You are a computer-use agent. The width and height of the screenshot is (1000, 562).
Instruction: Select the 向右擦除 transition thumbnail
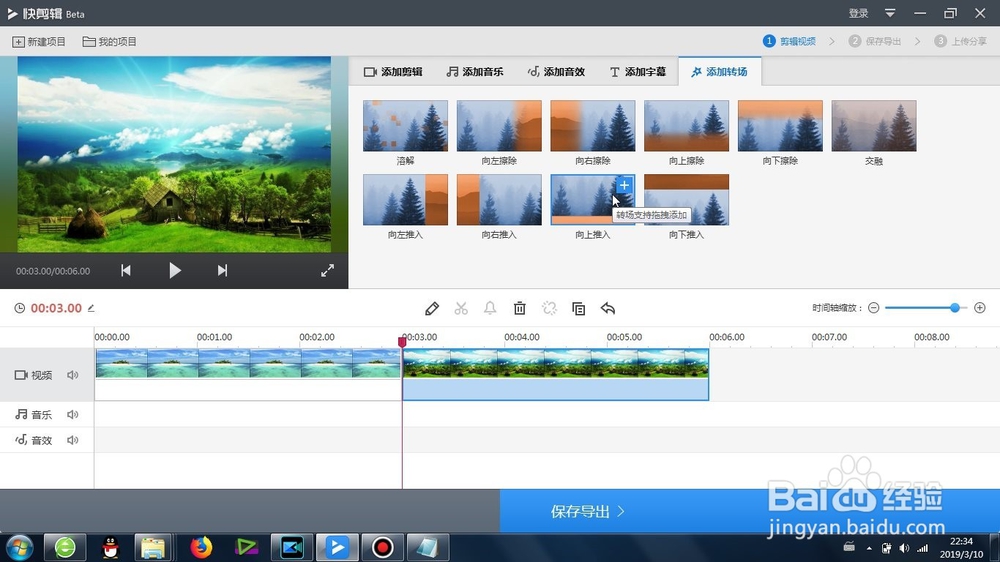(592, 126)
